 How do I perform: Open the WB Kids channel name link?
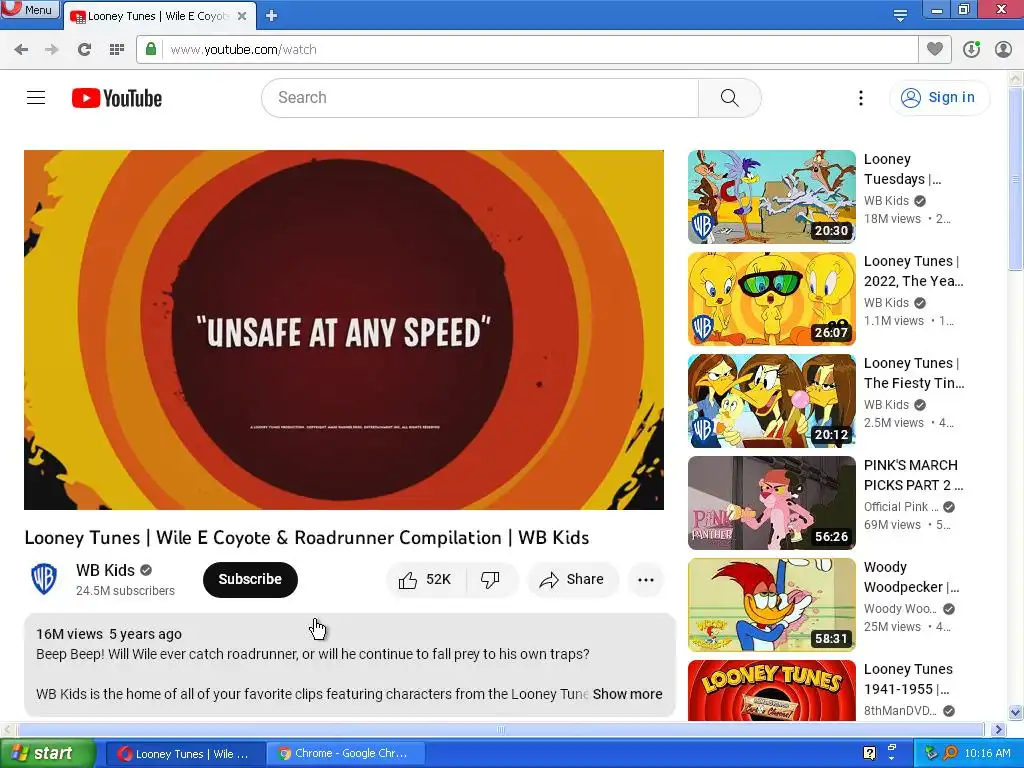(x=105, y=570)
